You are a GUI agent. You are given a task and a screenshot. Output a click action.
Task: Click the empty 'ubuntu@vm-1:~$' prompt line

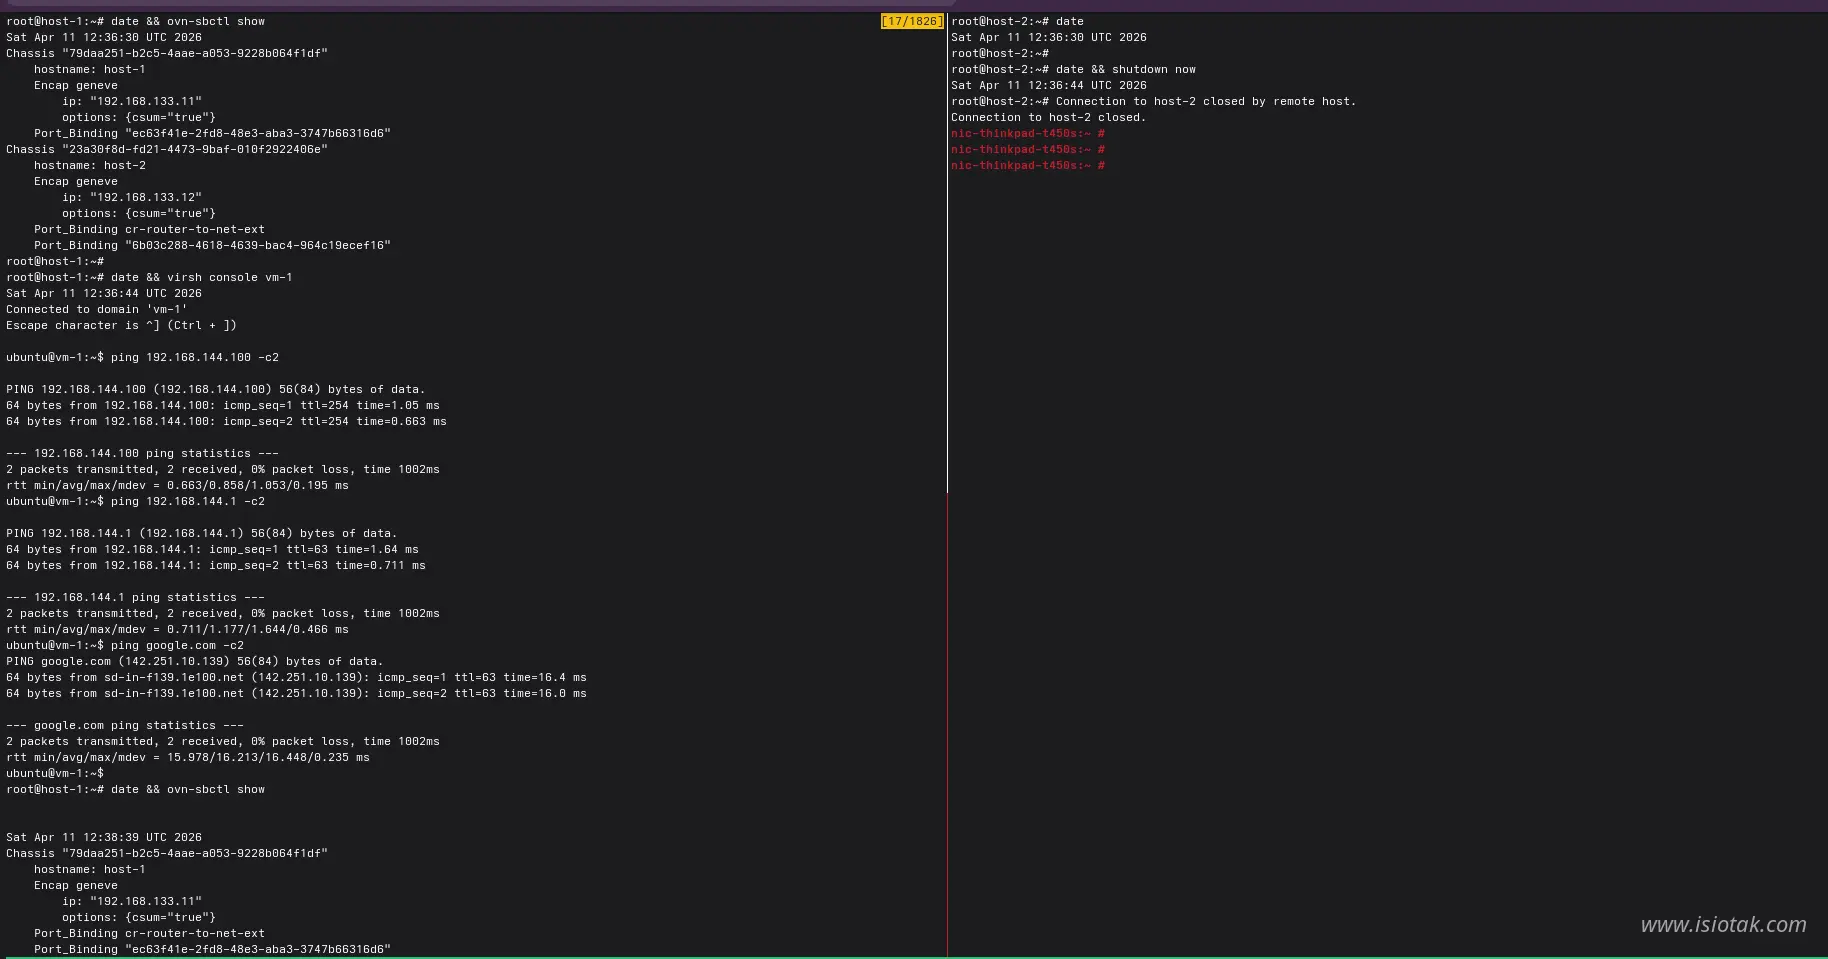click(x=55, y=773)
